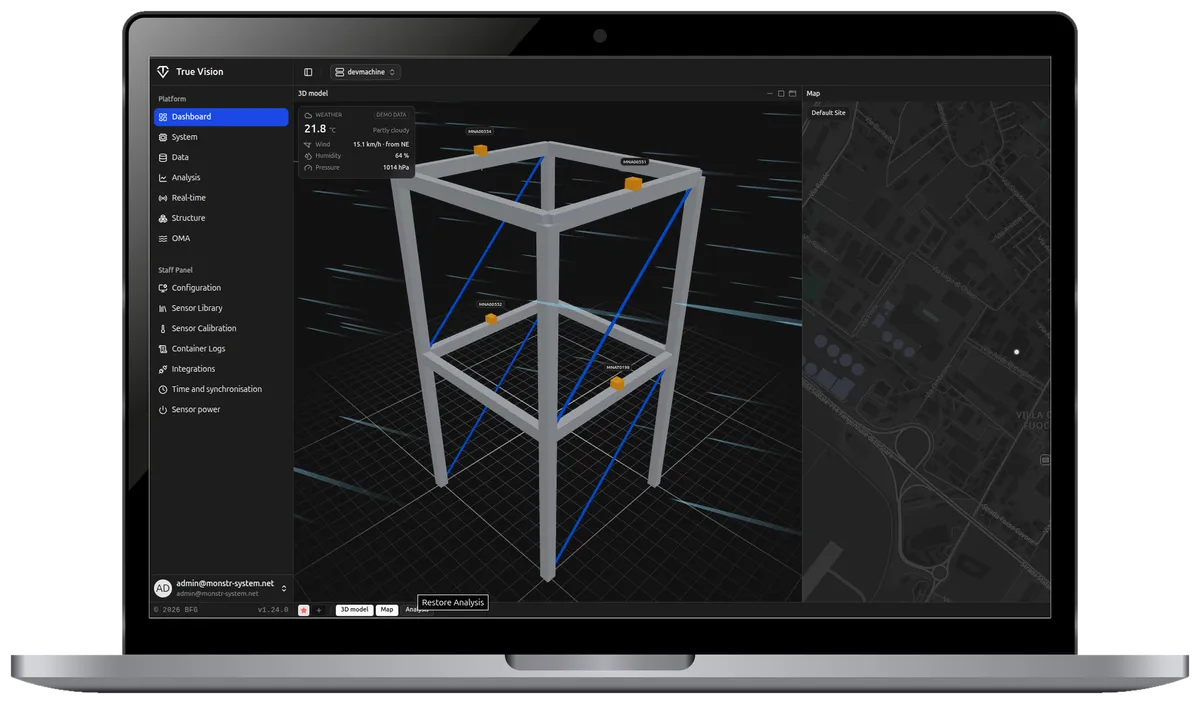Open the Sensor Library page

221,308
